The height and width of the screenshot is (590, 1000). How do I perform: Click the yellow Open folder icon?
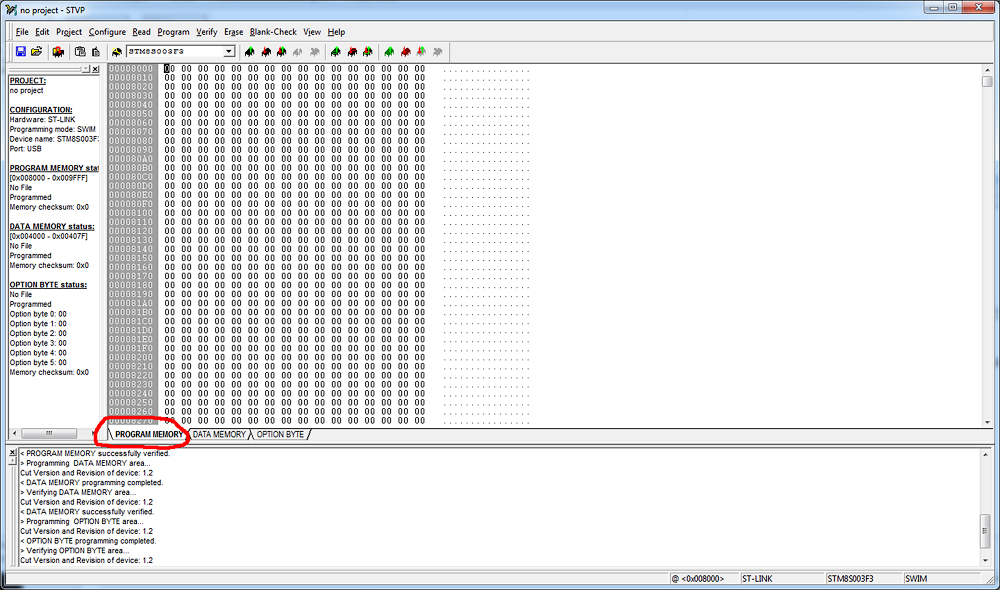(36, 51)
